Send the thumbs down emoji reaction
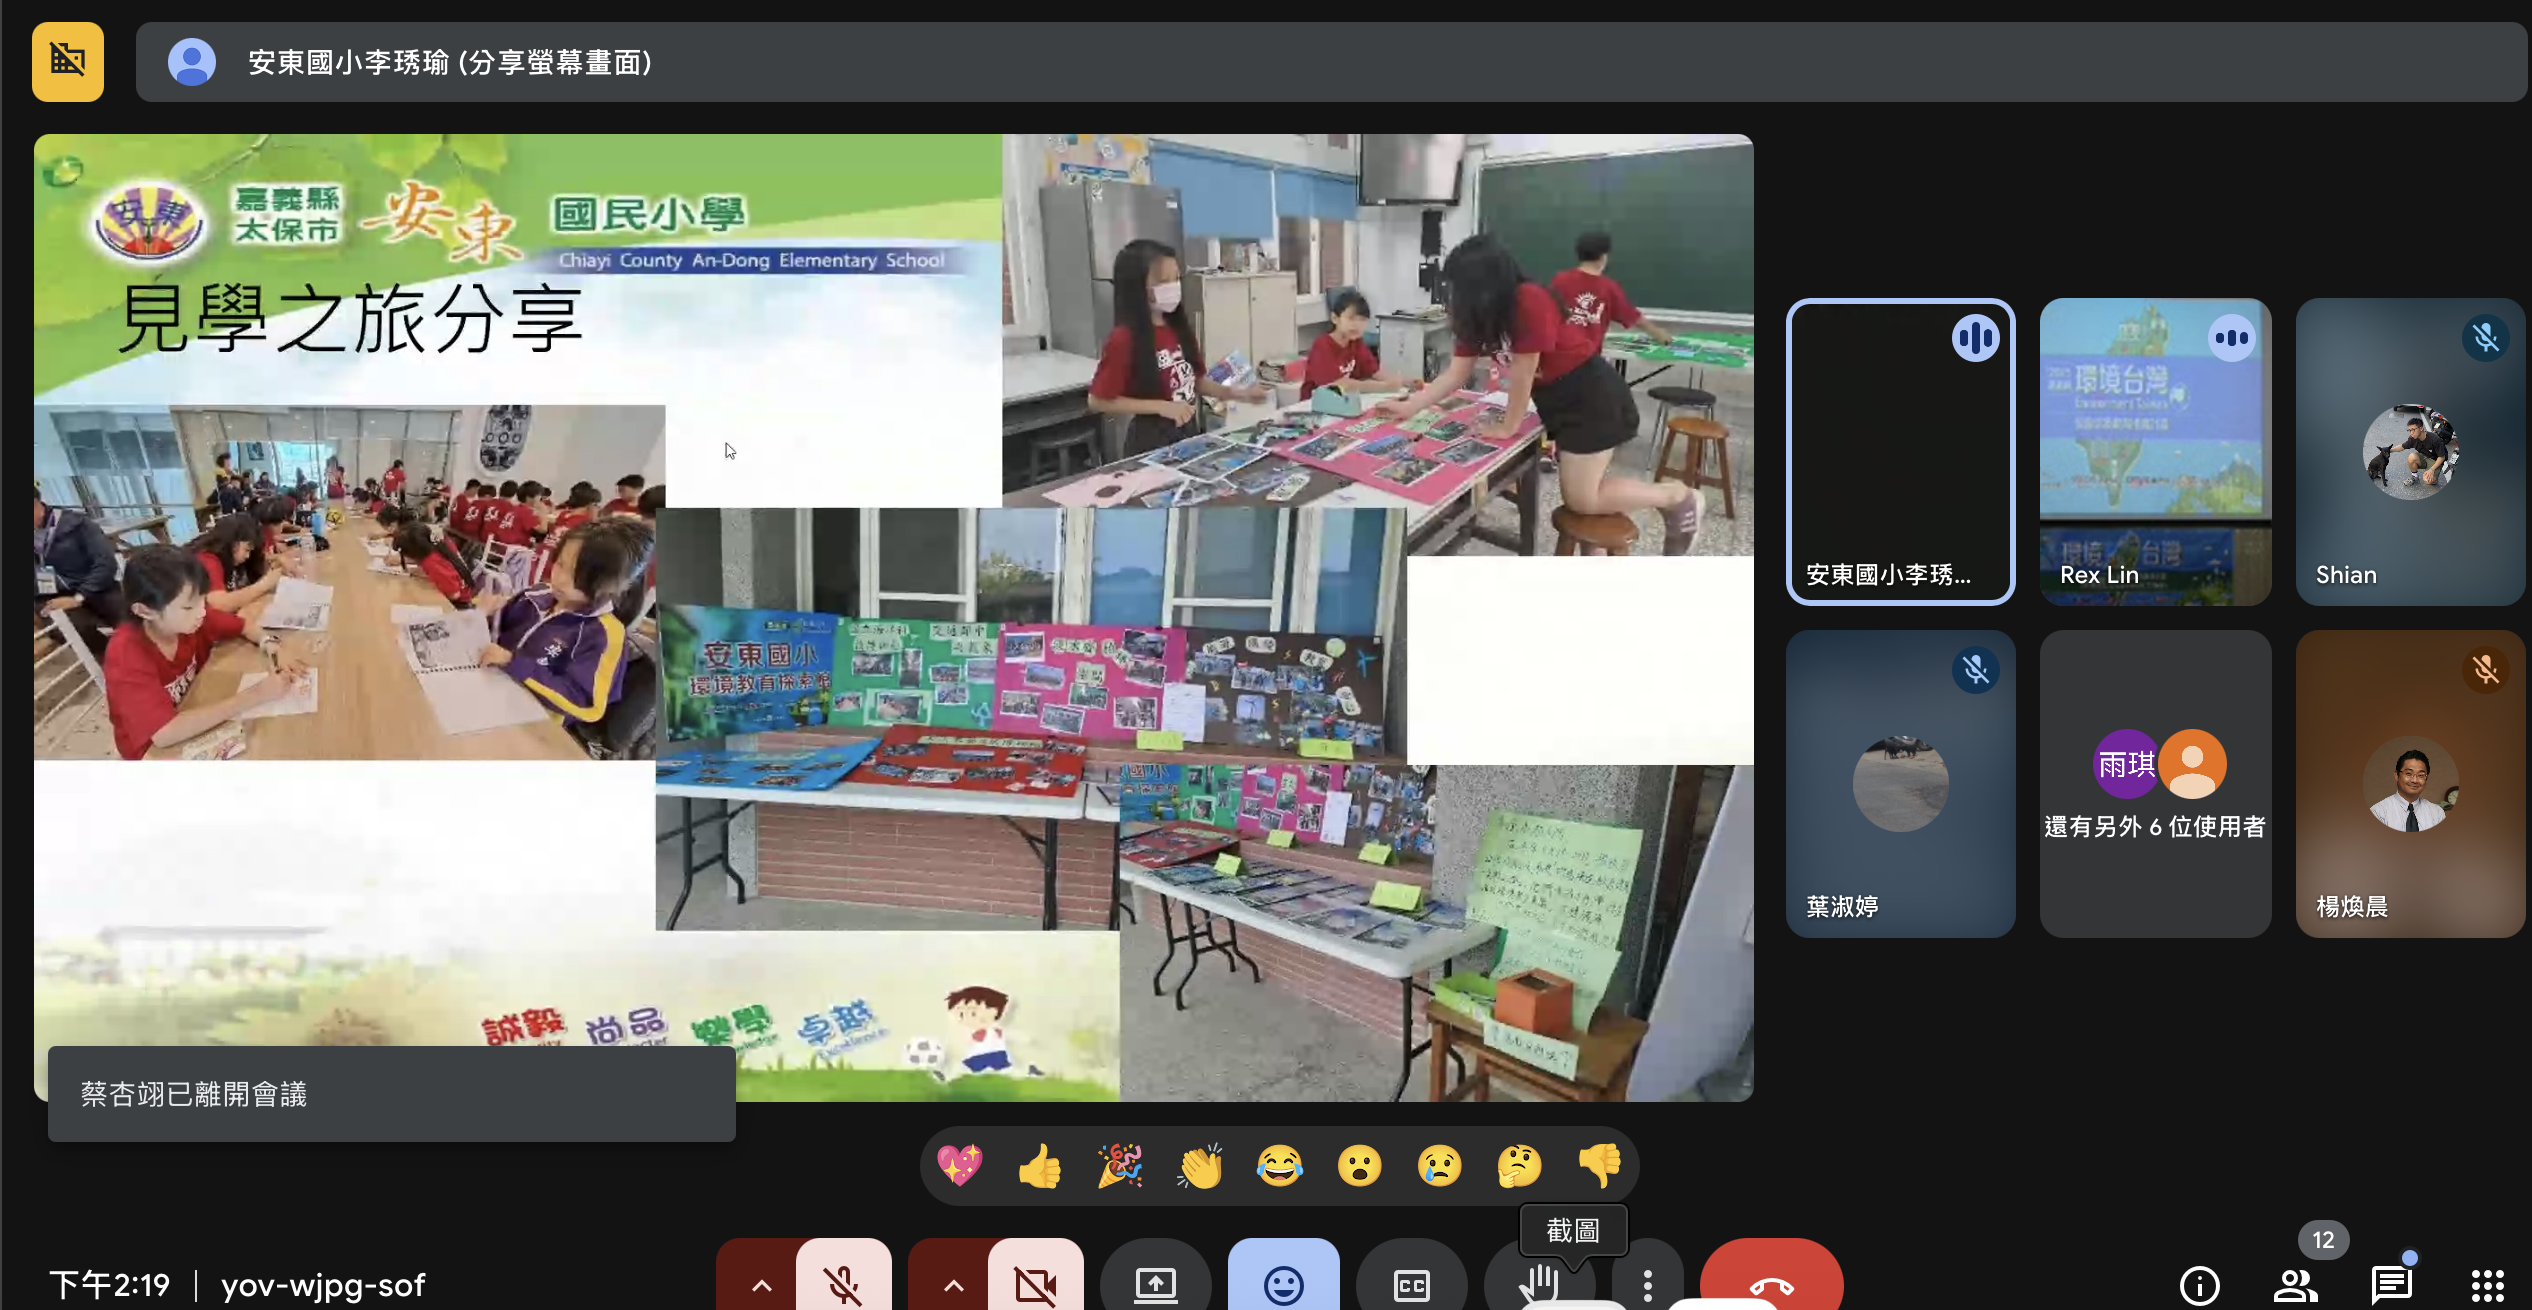Viewport: 2532px width, 1310px height. point(1600,1165)
